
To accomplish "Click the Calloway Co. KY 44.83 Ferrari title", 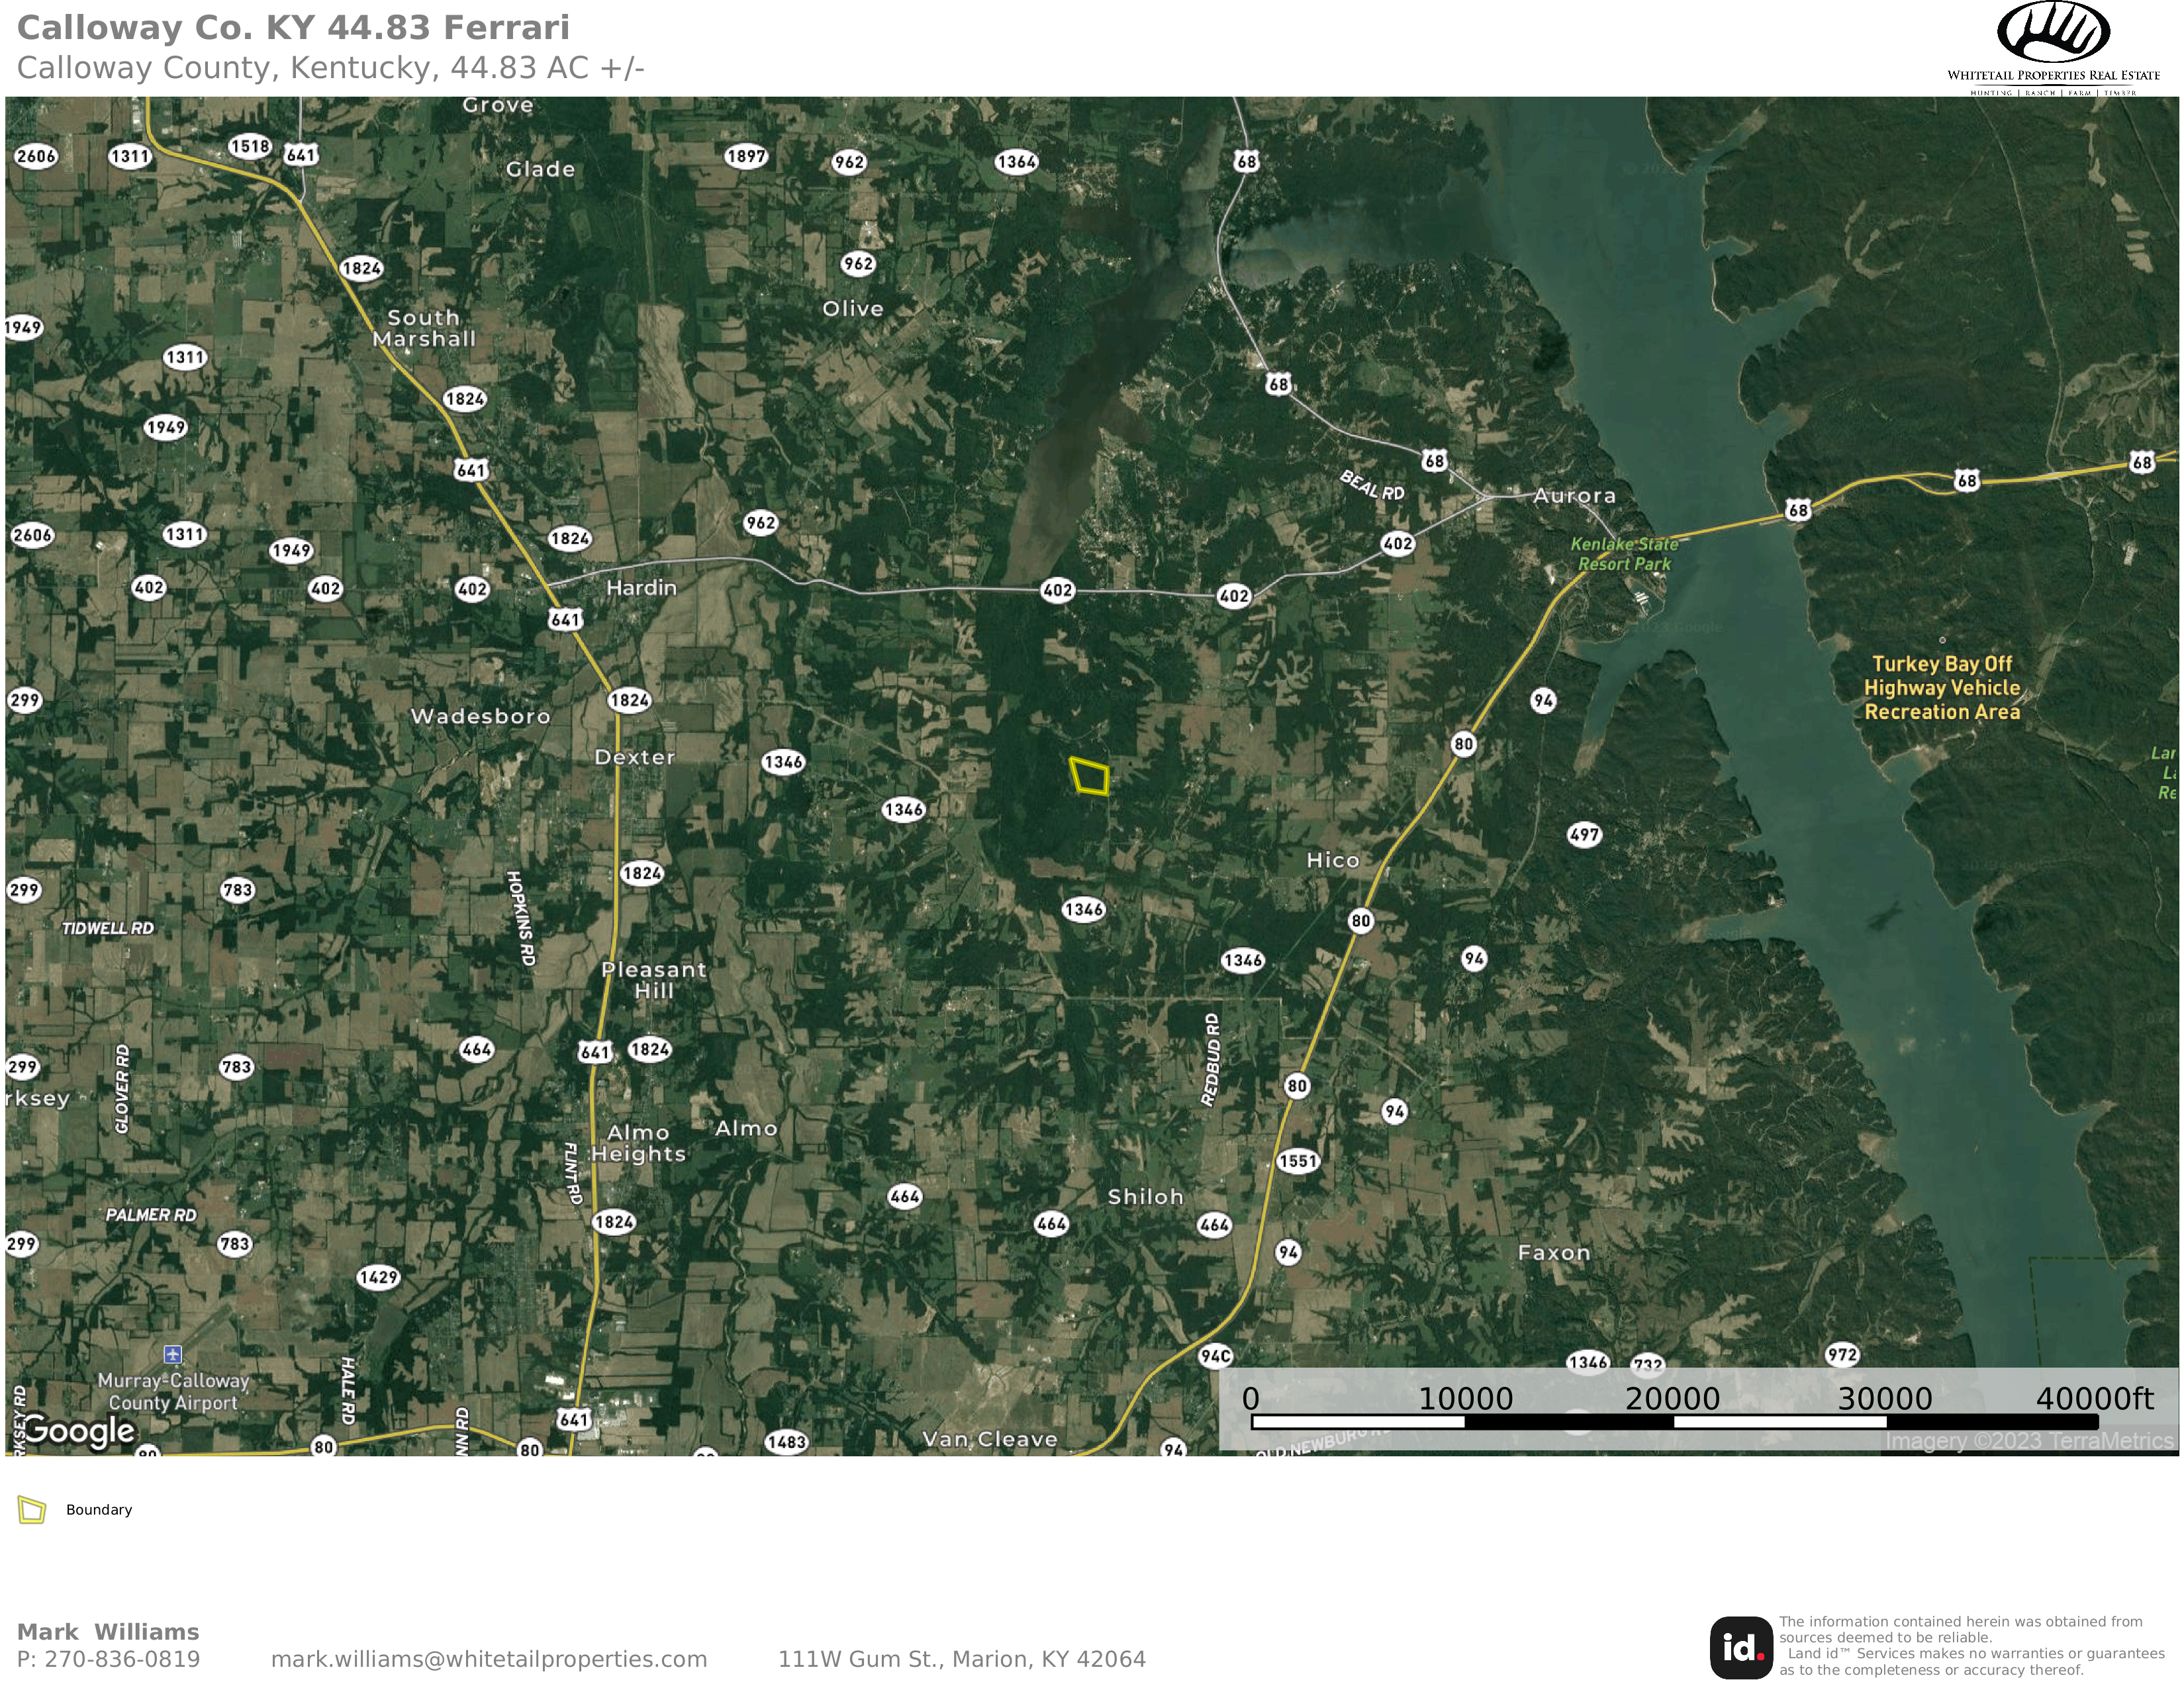I will point(293,28).
